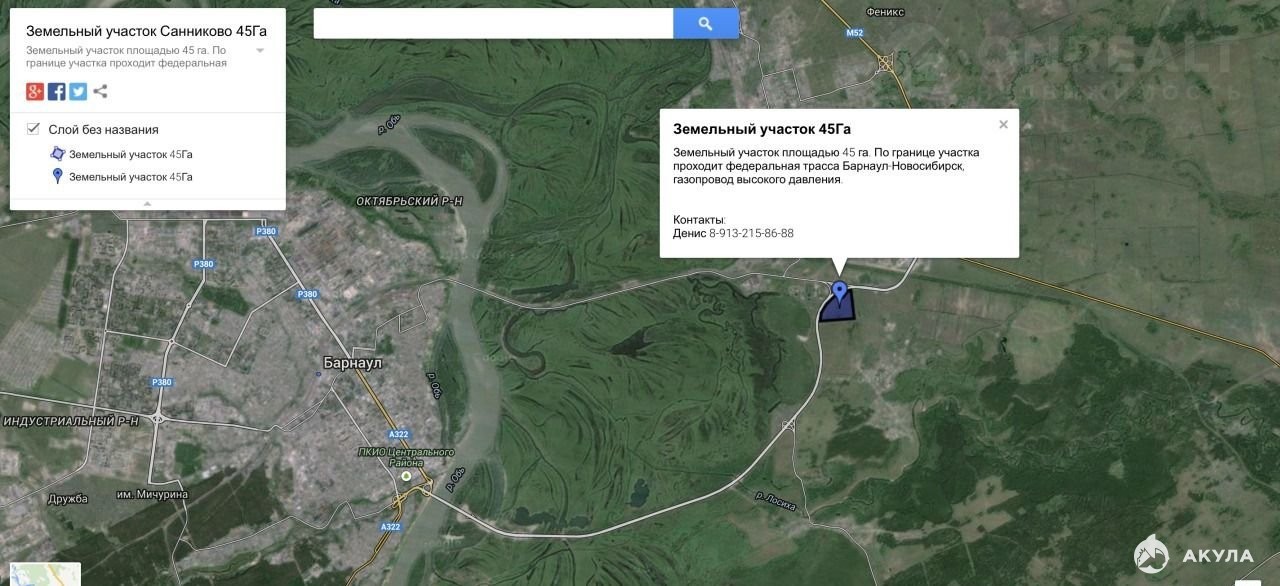The height and width of the screenshot is (586, 1280).
Task: Open the generic share icon
Action: [100, 92]
